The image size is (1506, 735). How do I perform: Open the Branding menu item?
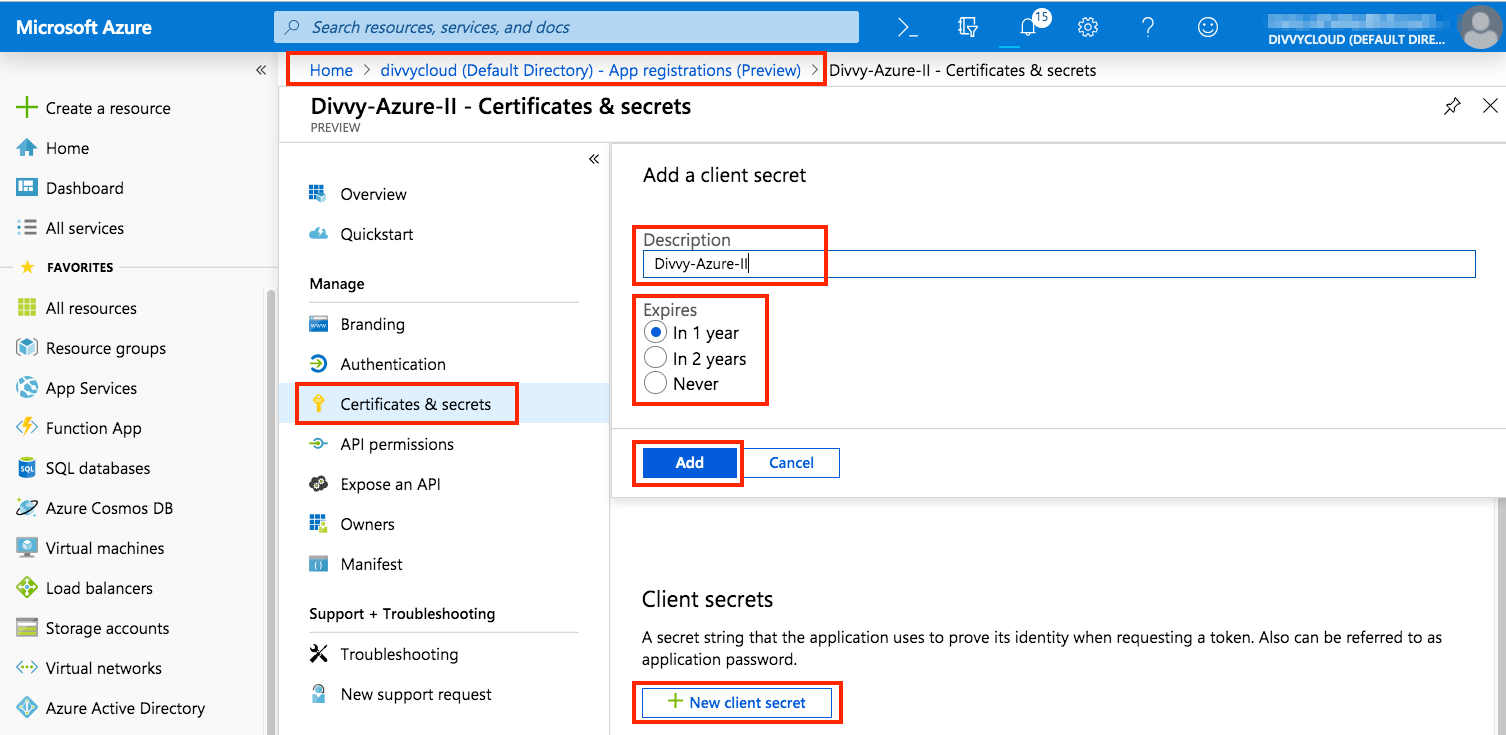(x=444, y=324)
